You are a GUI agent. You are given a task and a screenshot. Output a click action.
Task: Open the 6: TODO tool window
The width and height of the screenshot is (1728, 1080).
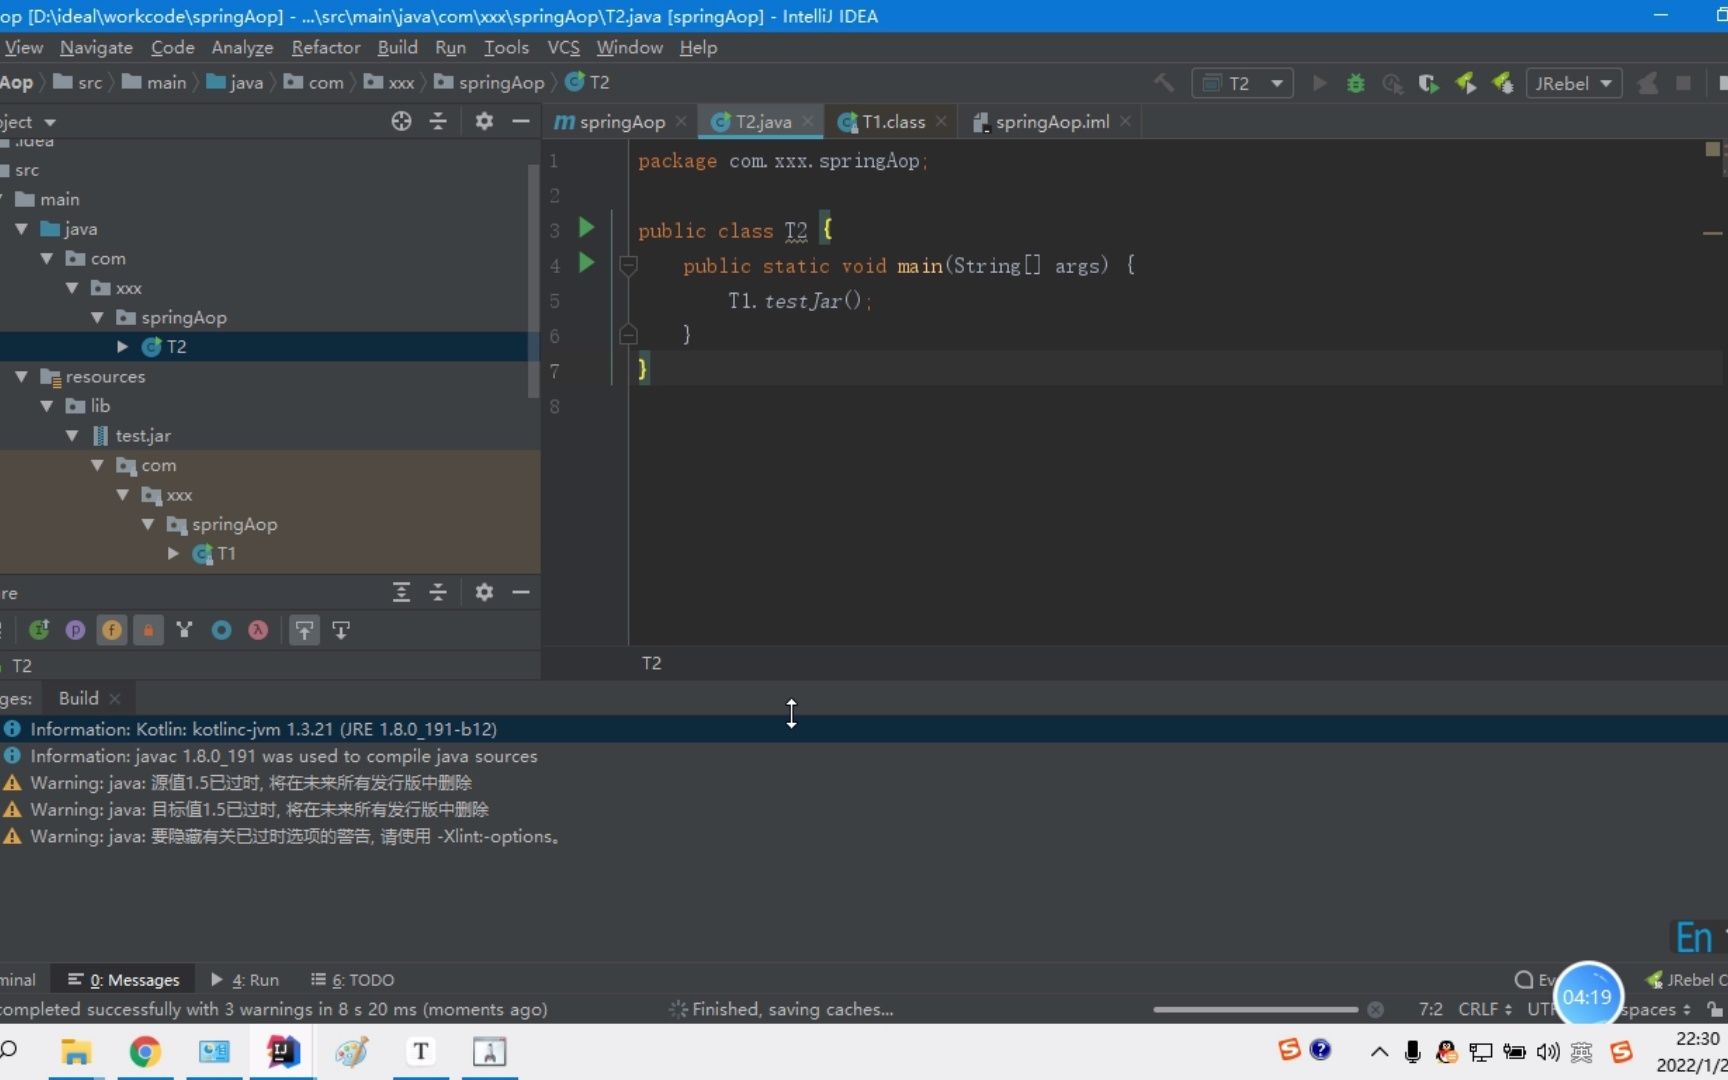[x=352, y=980]
